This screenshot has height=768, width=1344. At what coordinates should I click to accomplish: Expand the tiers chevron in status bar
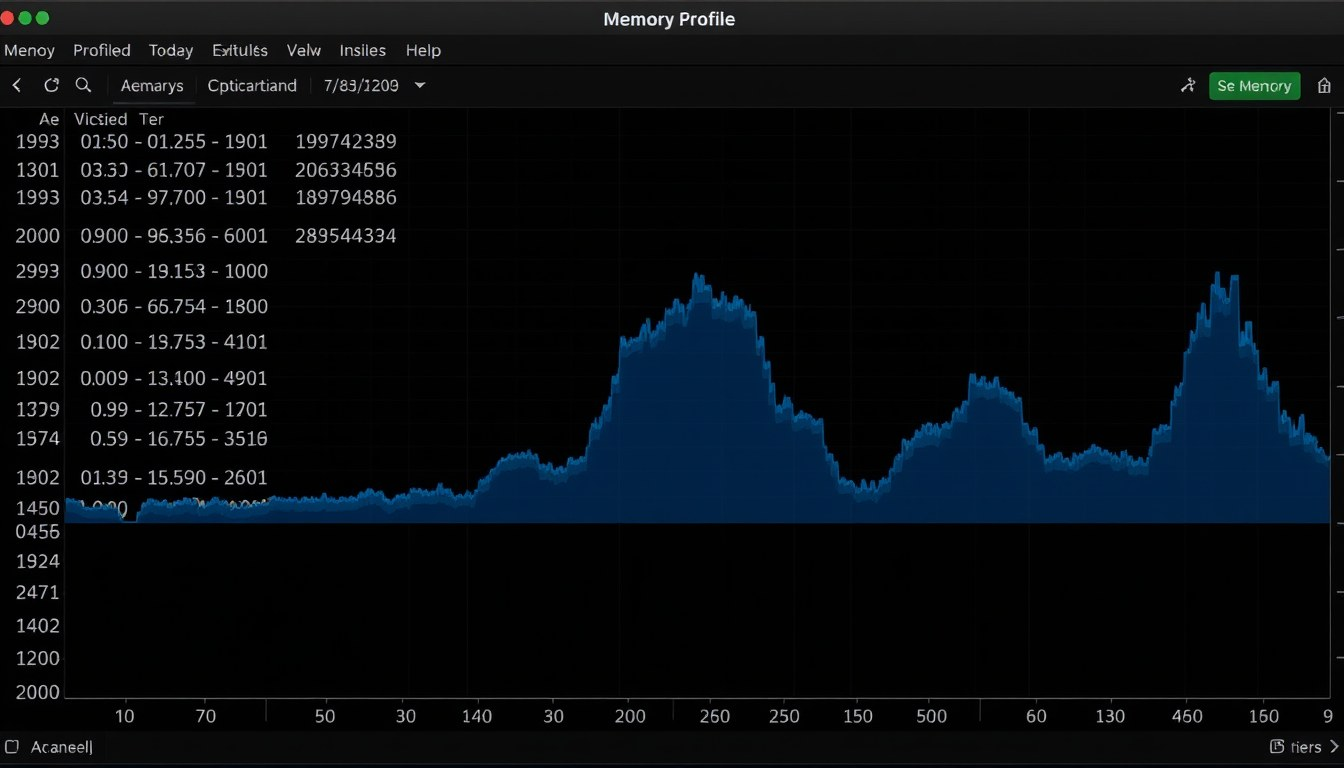[1334, 747]
